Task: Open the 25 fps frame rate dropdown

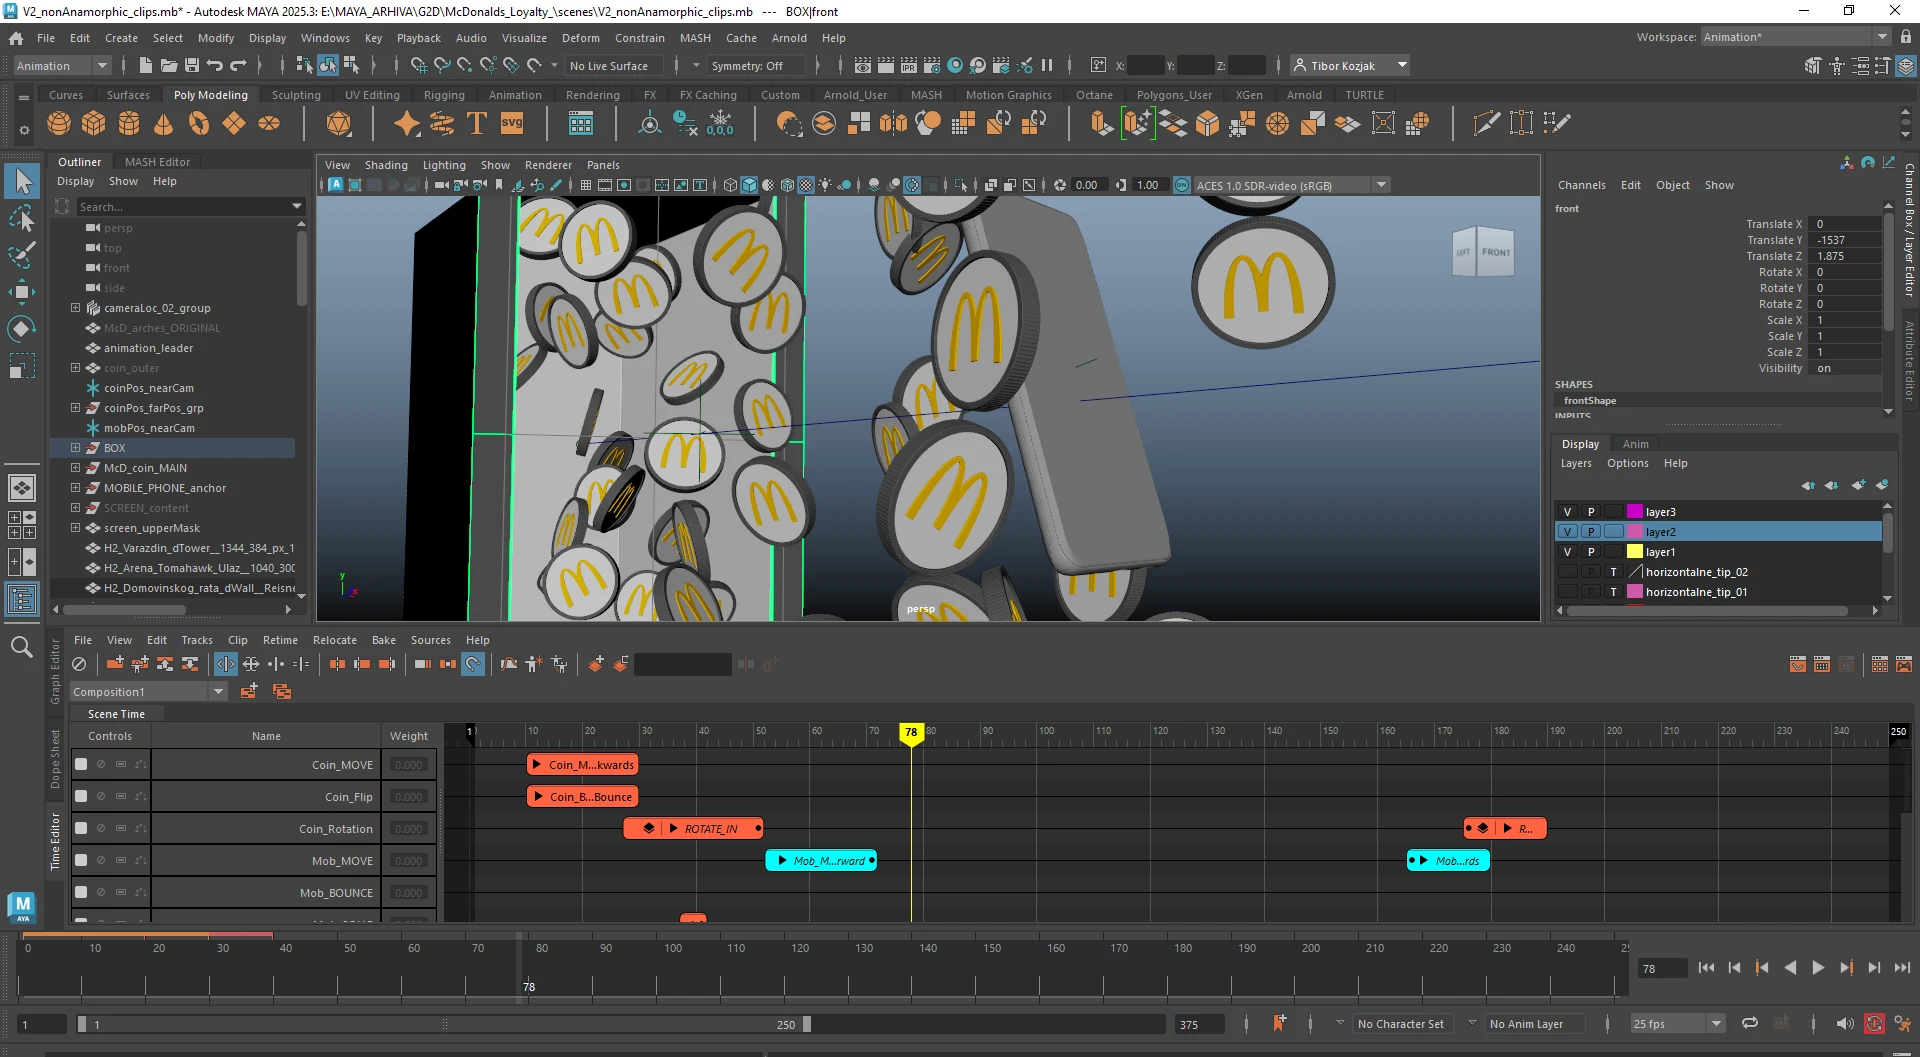Action: point(1678,1024)
